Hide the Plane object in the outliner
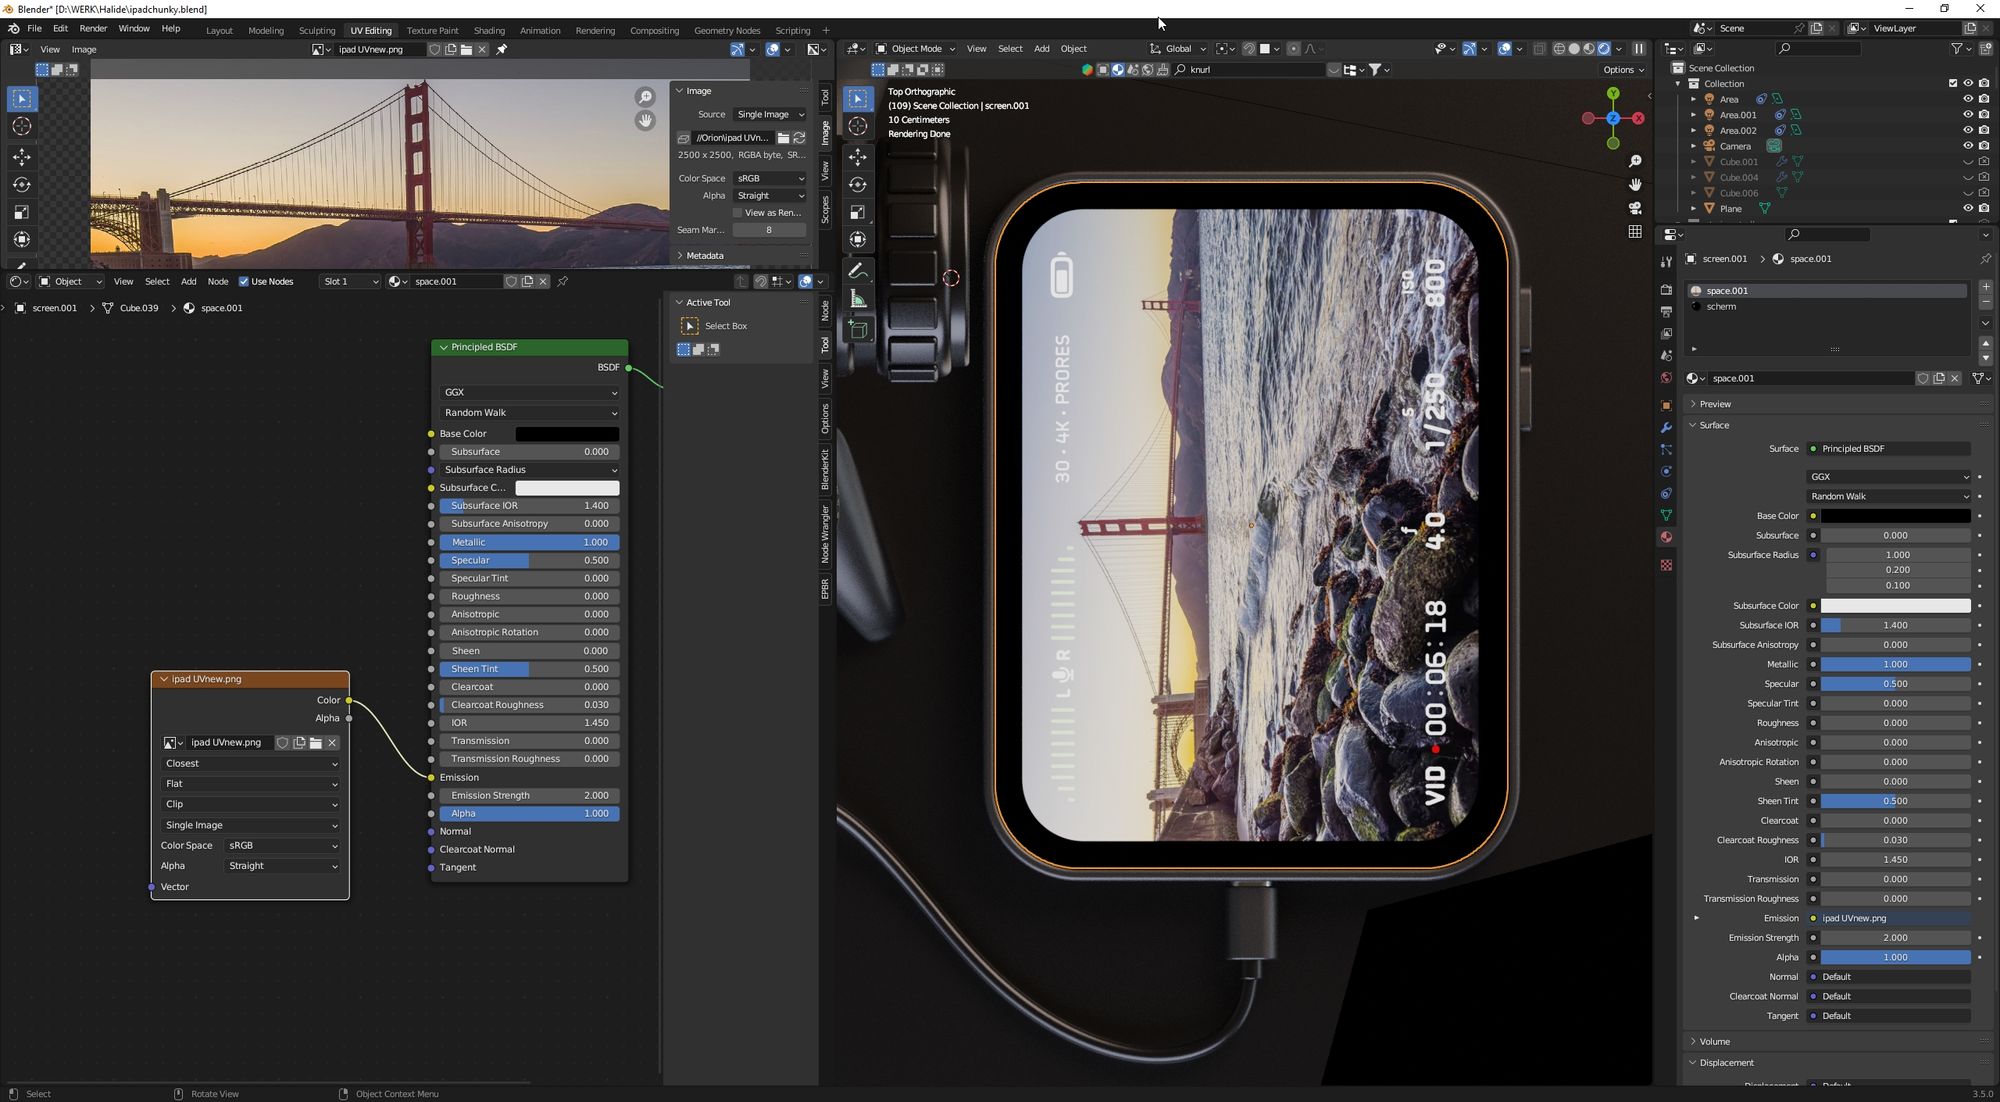Viewport: 2000px width, 1102px height. (x=1967, y=209)
